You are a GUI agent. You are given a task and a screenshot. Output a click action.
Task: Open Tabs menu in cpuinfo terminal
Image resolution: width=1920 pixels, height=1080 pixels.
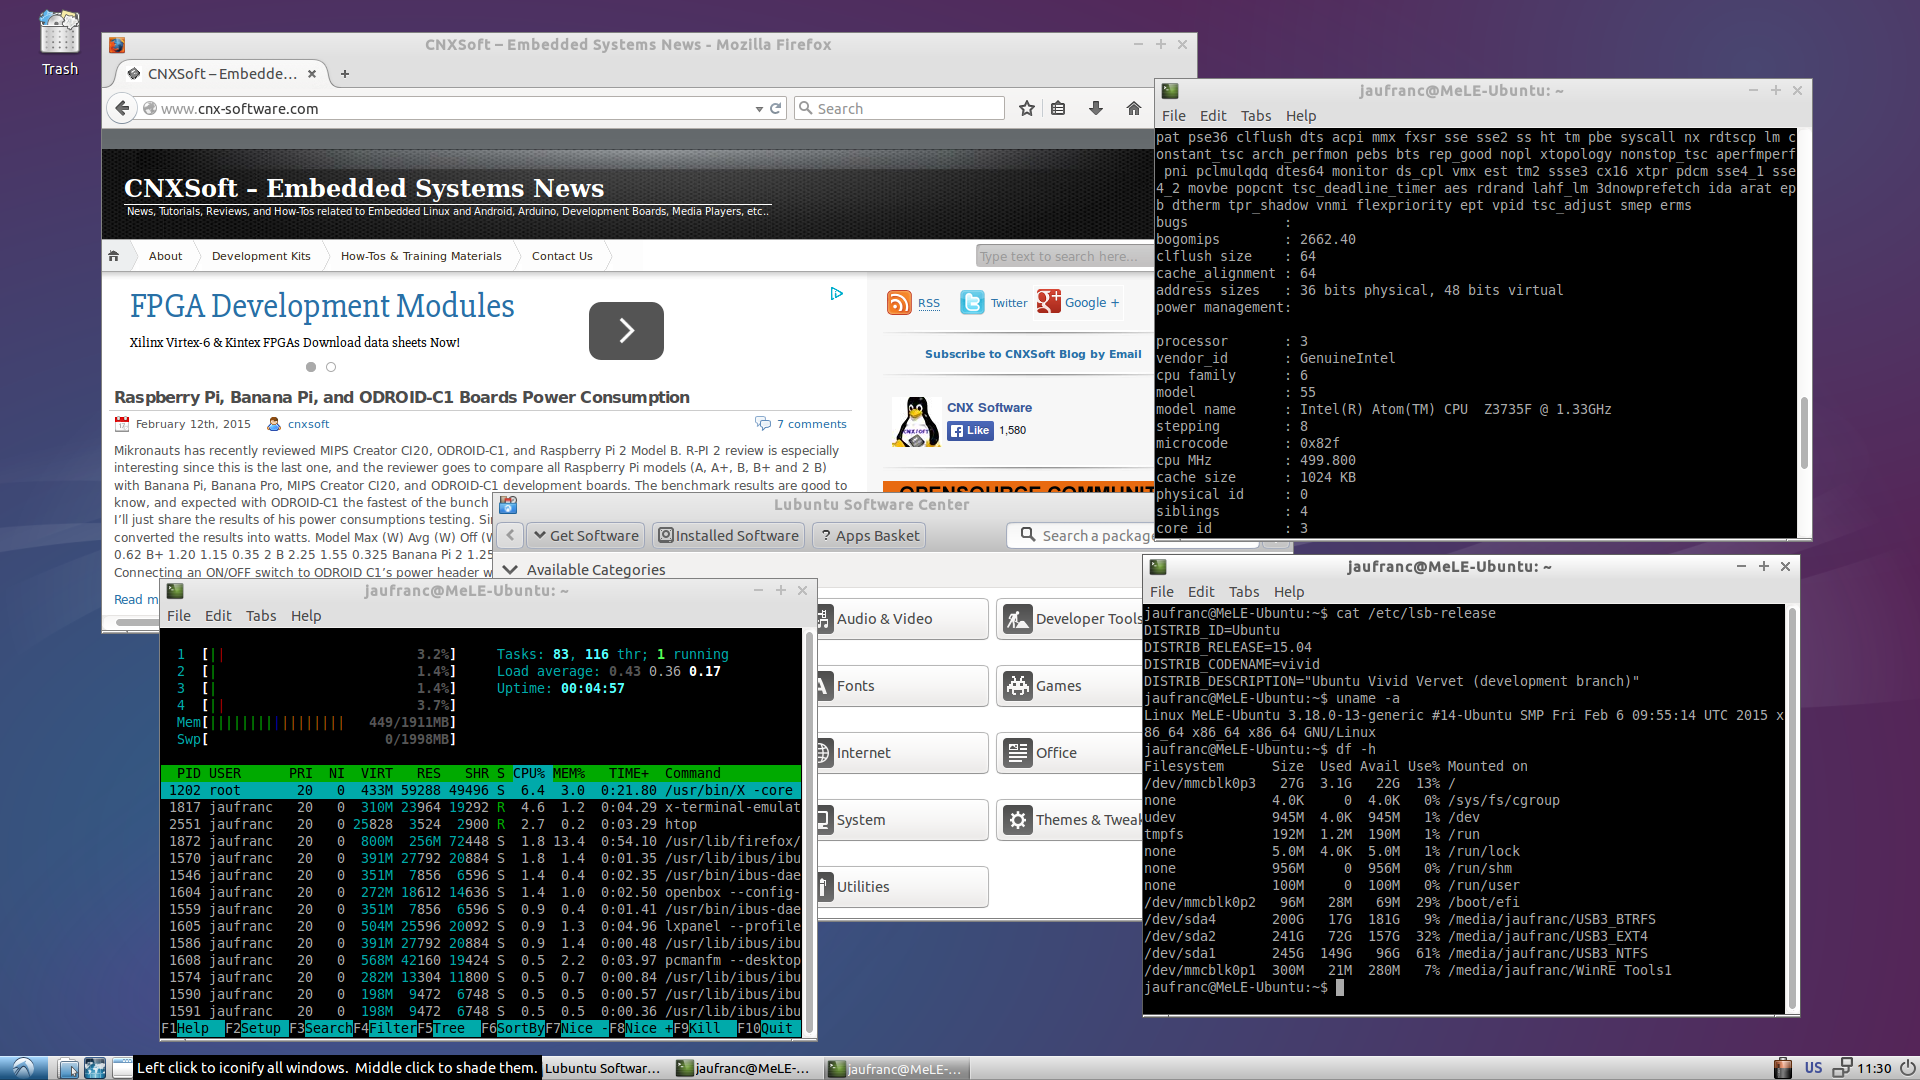click(1256, 116)
